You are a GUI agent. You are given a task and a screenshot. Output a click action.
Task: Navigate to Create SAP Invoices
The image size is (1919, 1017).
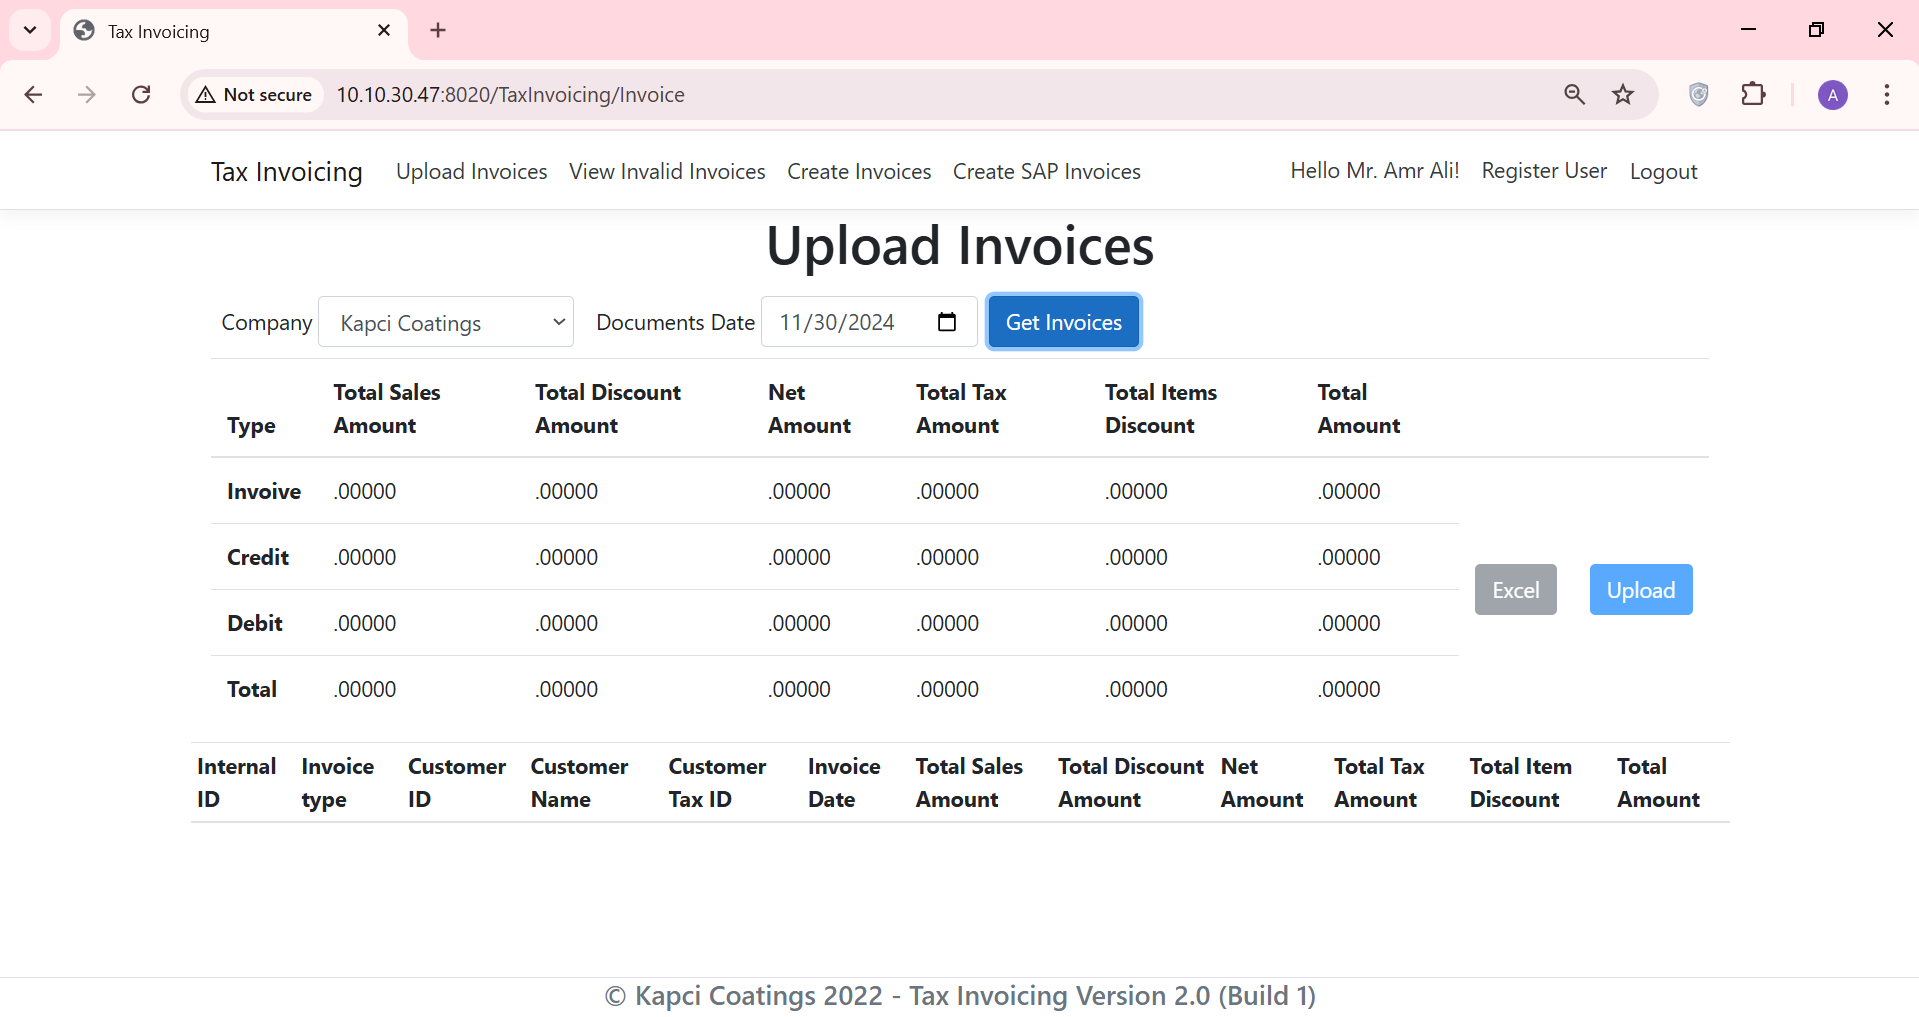click(x=1046, y=171)
